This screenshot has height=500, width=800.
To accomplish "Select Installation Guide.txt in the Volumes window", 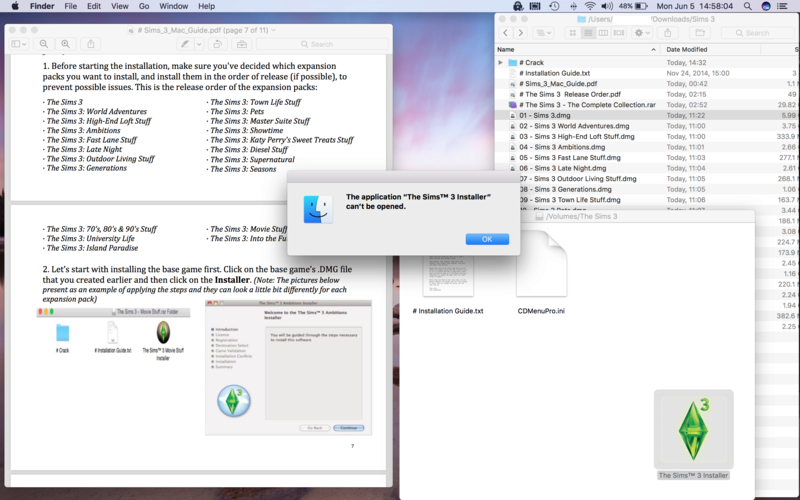I will pos(447,310).
